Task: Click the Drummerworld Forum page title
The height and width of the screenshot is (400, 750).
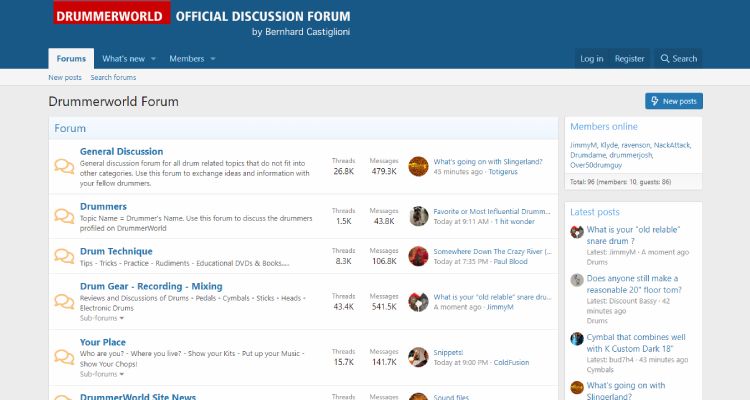Action: coord(113,101)
